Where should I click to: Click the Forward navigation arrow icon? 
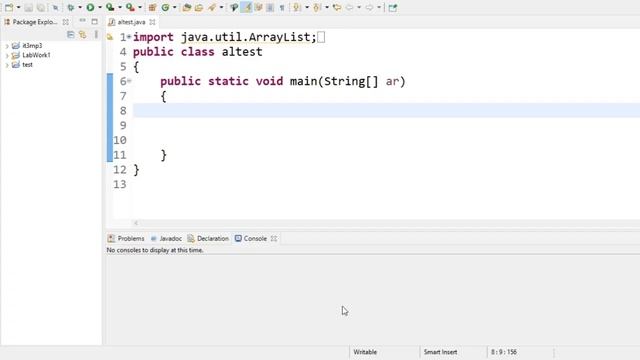[x=369, y=7]
